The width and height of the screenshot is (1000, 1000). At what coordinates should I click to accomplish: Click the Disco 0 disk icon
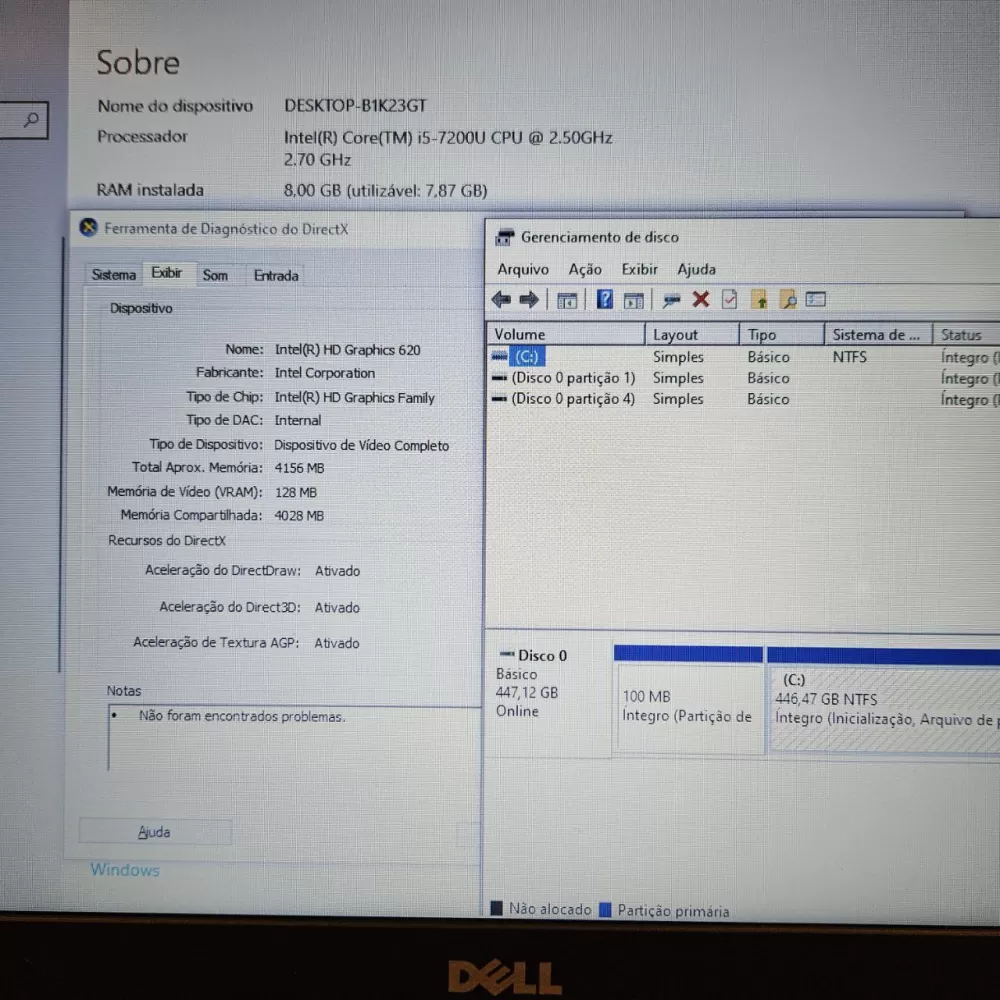pos(508,654)
